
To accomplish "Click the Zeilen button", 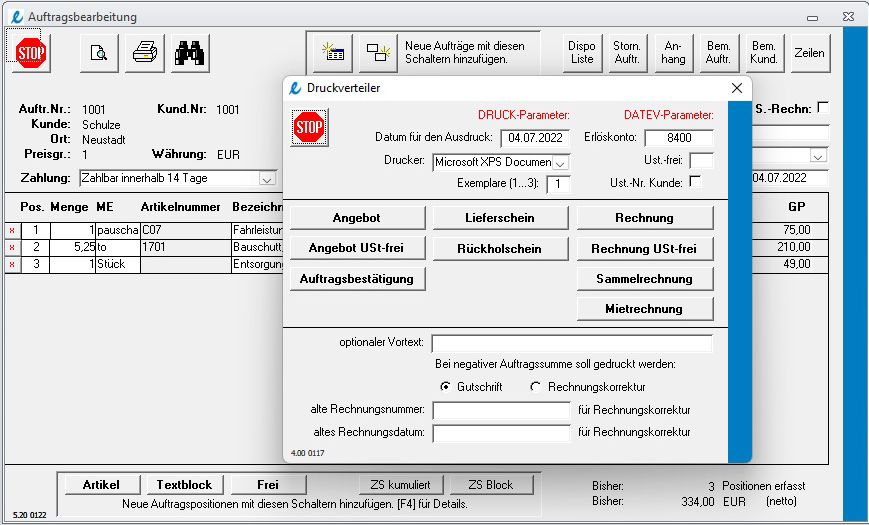I will click(810, 53).
